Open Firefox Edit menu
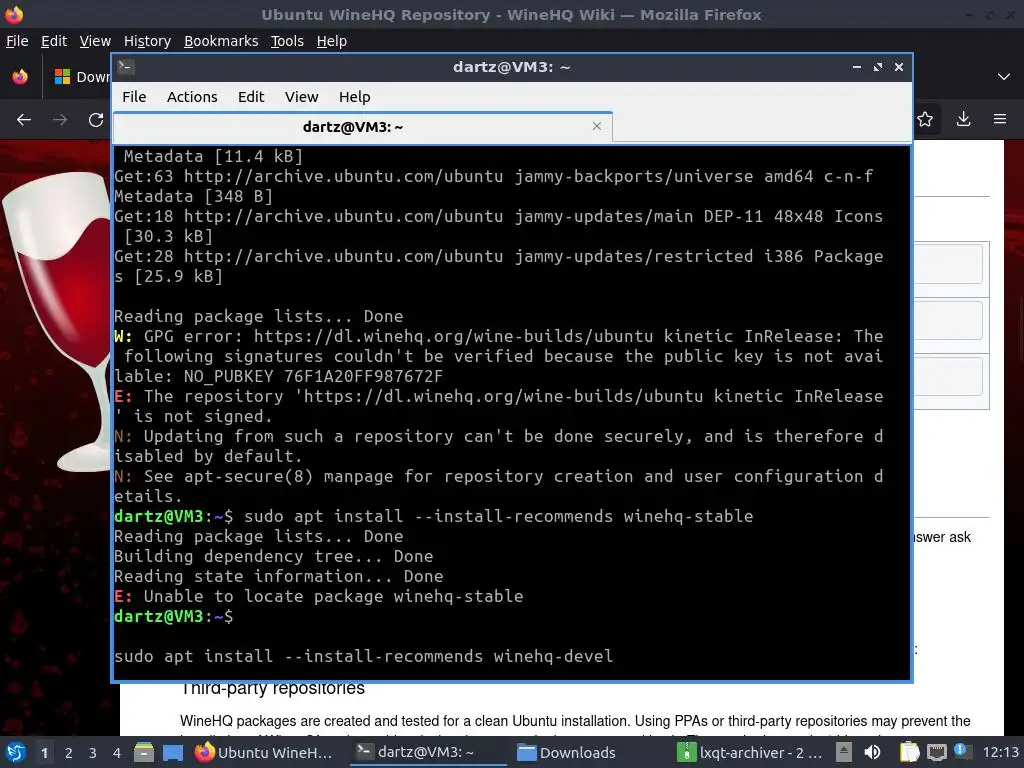The height and width of the screenshot is (768, 1024). pyautogui.click(x=54, y=41)
